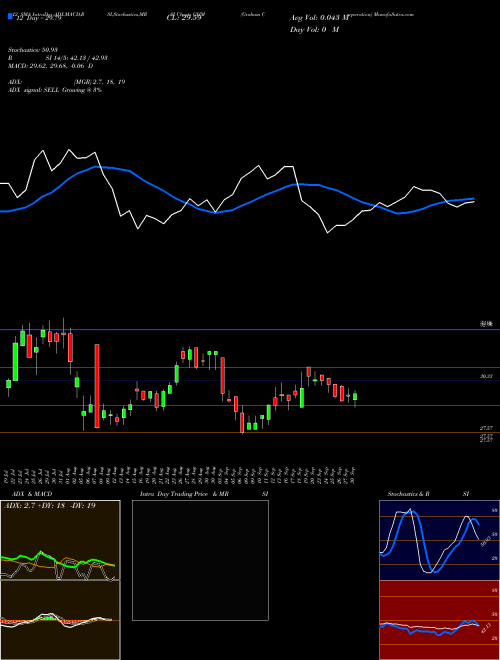Viewport: 500px width, 660px height.
Task: Click the blue 12 Day SMA legend square
Action: pyautogui.click(x=10, y=17)
